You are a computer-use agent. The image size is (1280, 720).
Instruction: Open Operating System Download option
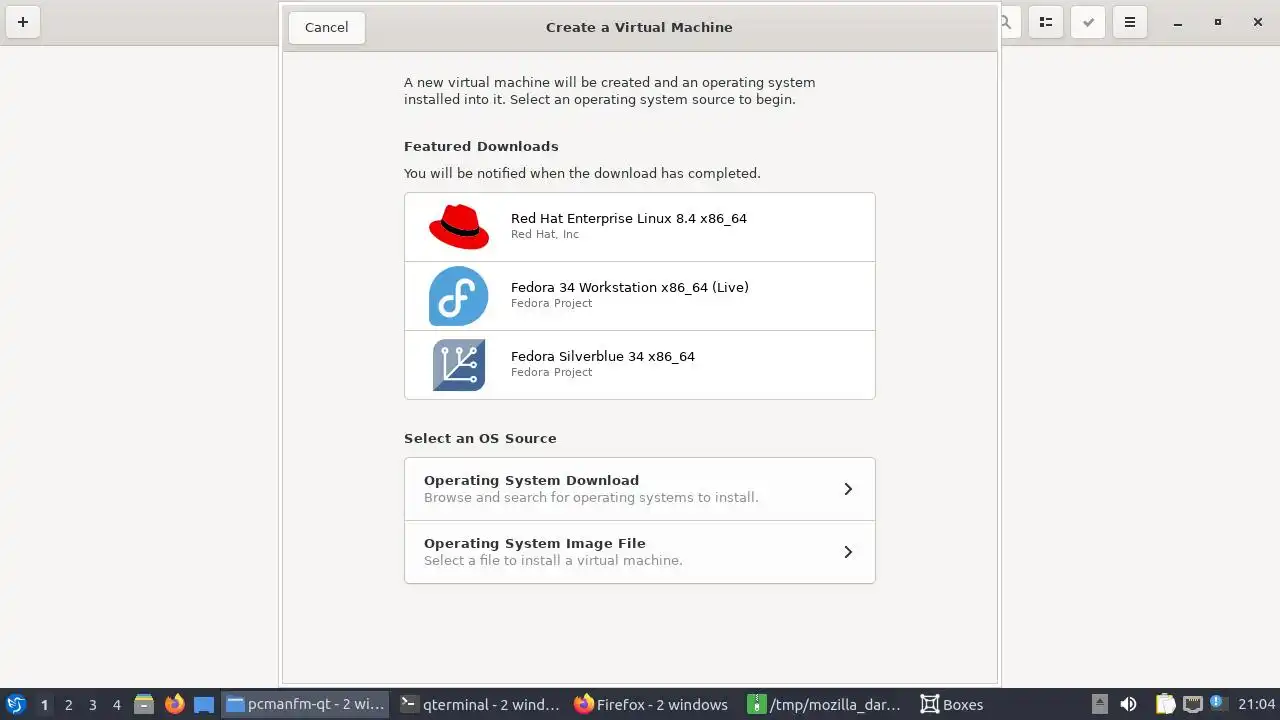pyautogui.click(x=640, y=489)
